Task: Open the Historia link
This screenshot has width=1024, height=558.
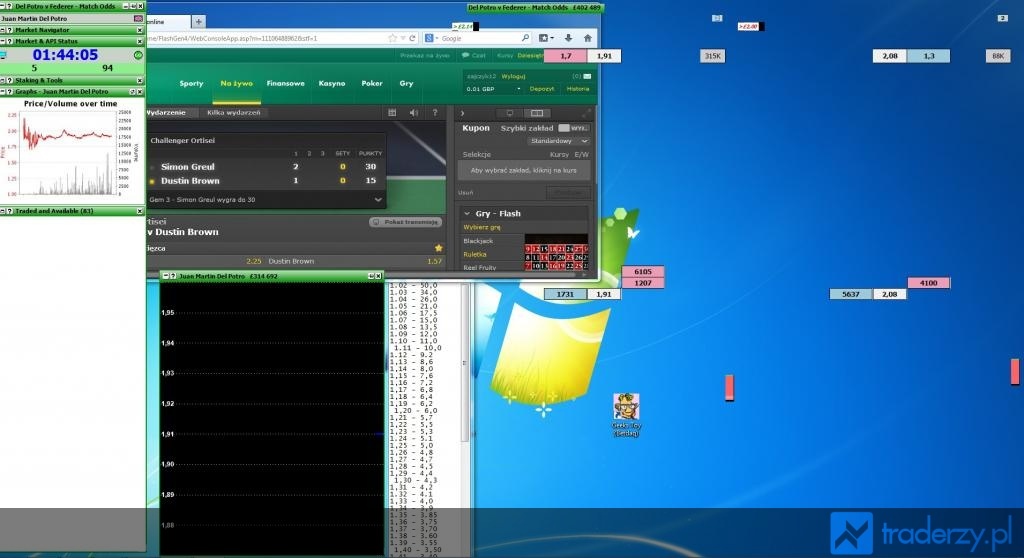Action: click(577, 89)
